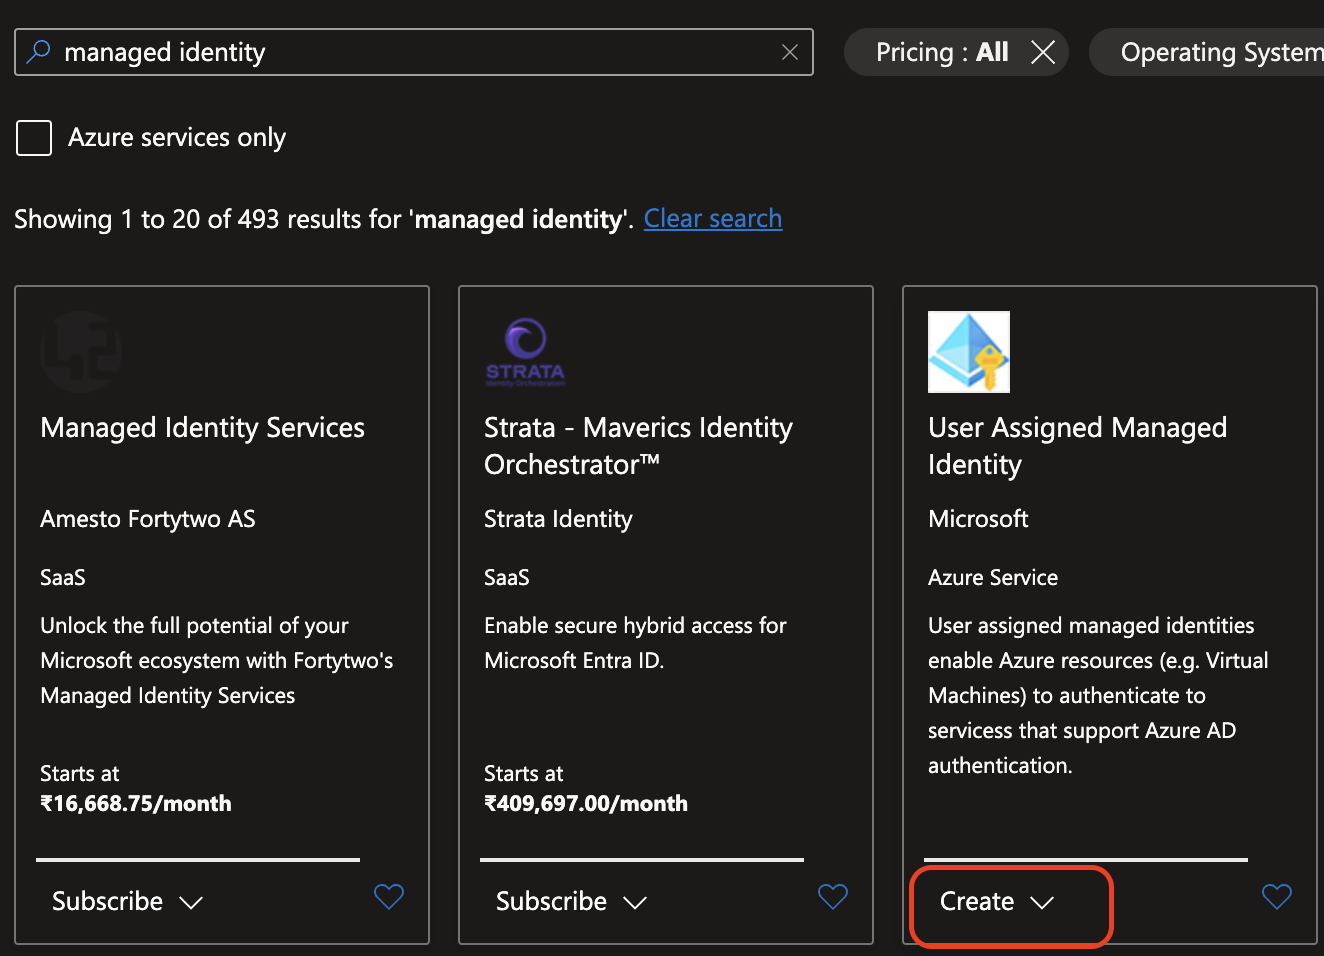Open Managed Identity Services card logo
This screenshot has height=956, width=1324.
coord(81,352)
